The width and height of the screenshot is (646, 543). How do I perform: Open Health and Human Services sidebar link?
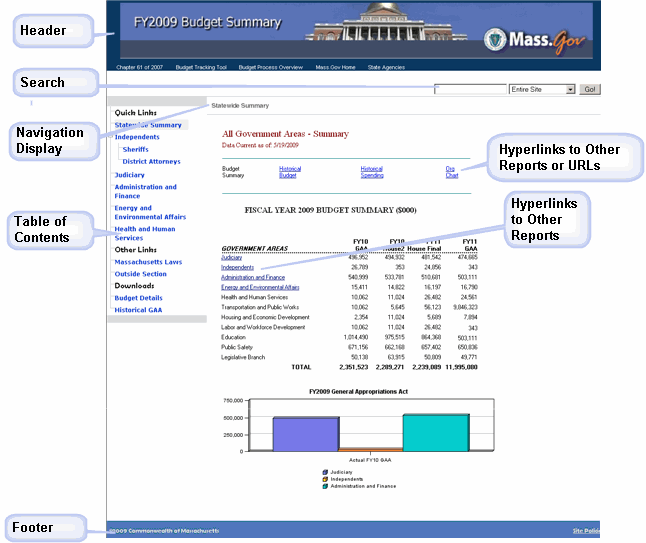click(x=145, y=233)
